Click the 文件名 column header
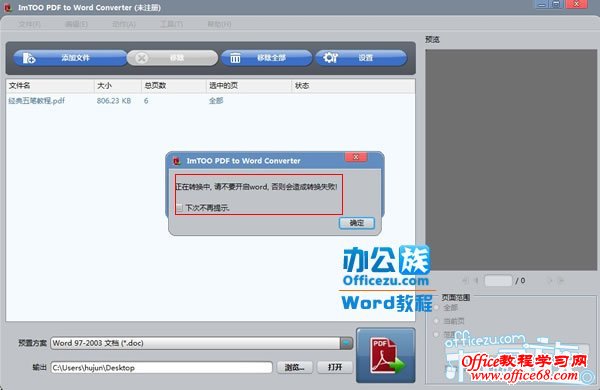Image resolution: width=600 pixels, height=390 pixels. click(x=50, y=86)
